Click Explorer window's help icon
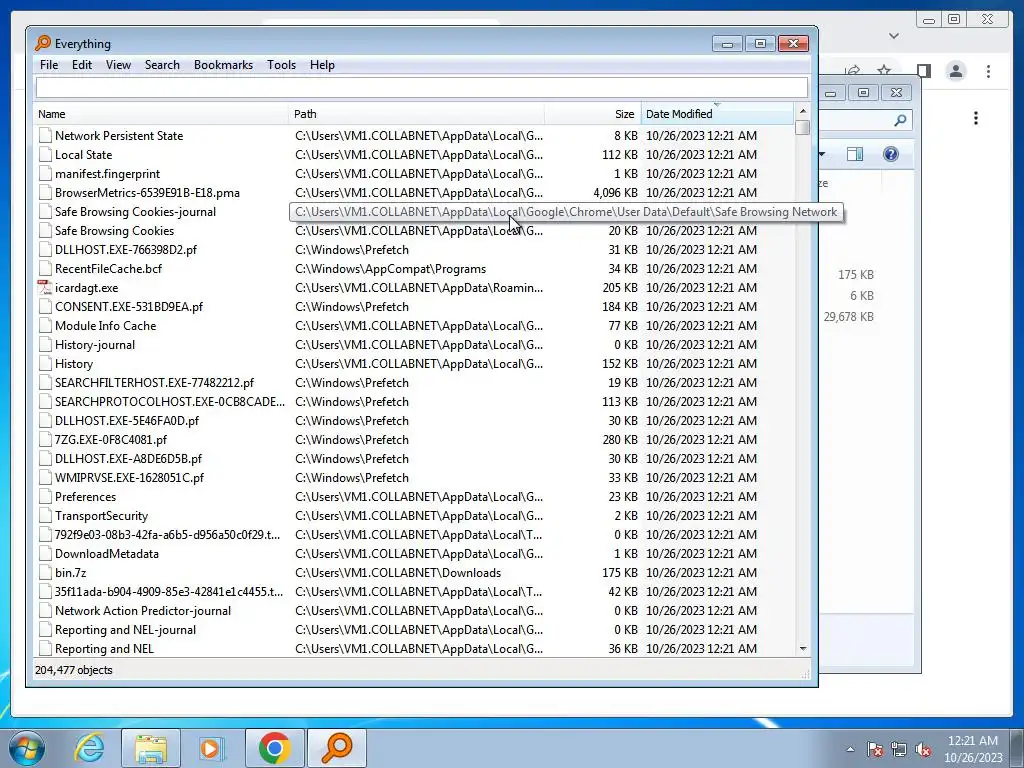Viewport: 1024px width, 768px height. [x=891, y=154]
